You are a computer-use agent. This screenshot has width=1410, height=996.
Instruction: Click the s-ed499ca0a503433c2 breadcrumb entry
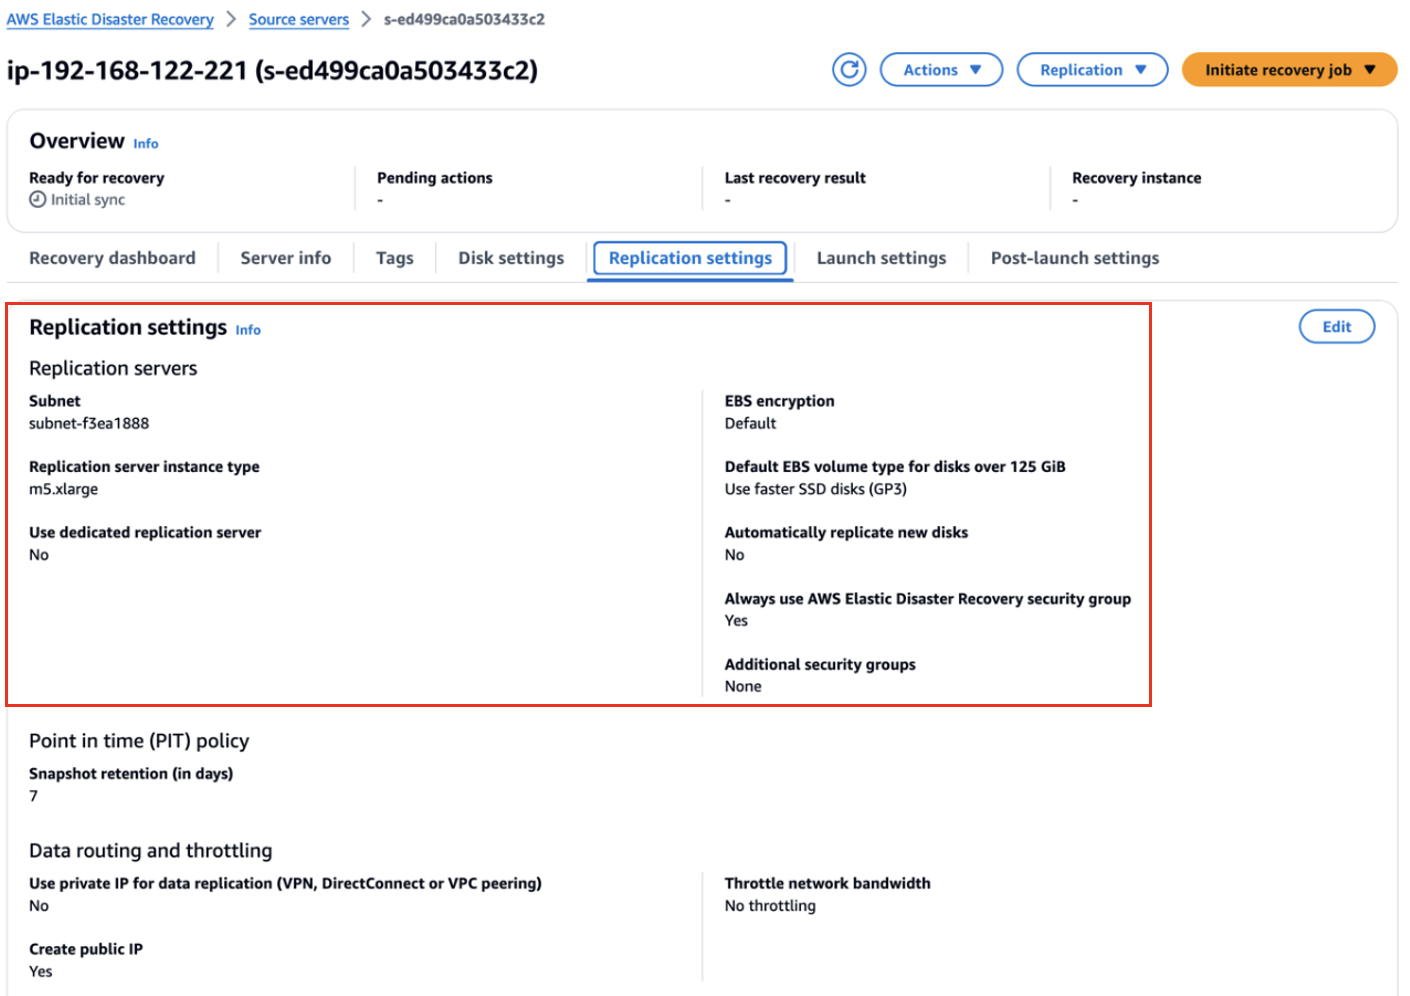click(x=464, y=19)
